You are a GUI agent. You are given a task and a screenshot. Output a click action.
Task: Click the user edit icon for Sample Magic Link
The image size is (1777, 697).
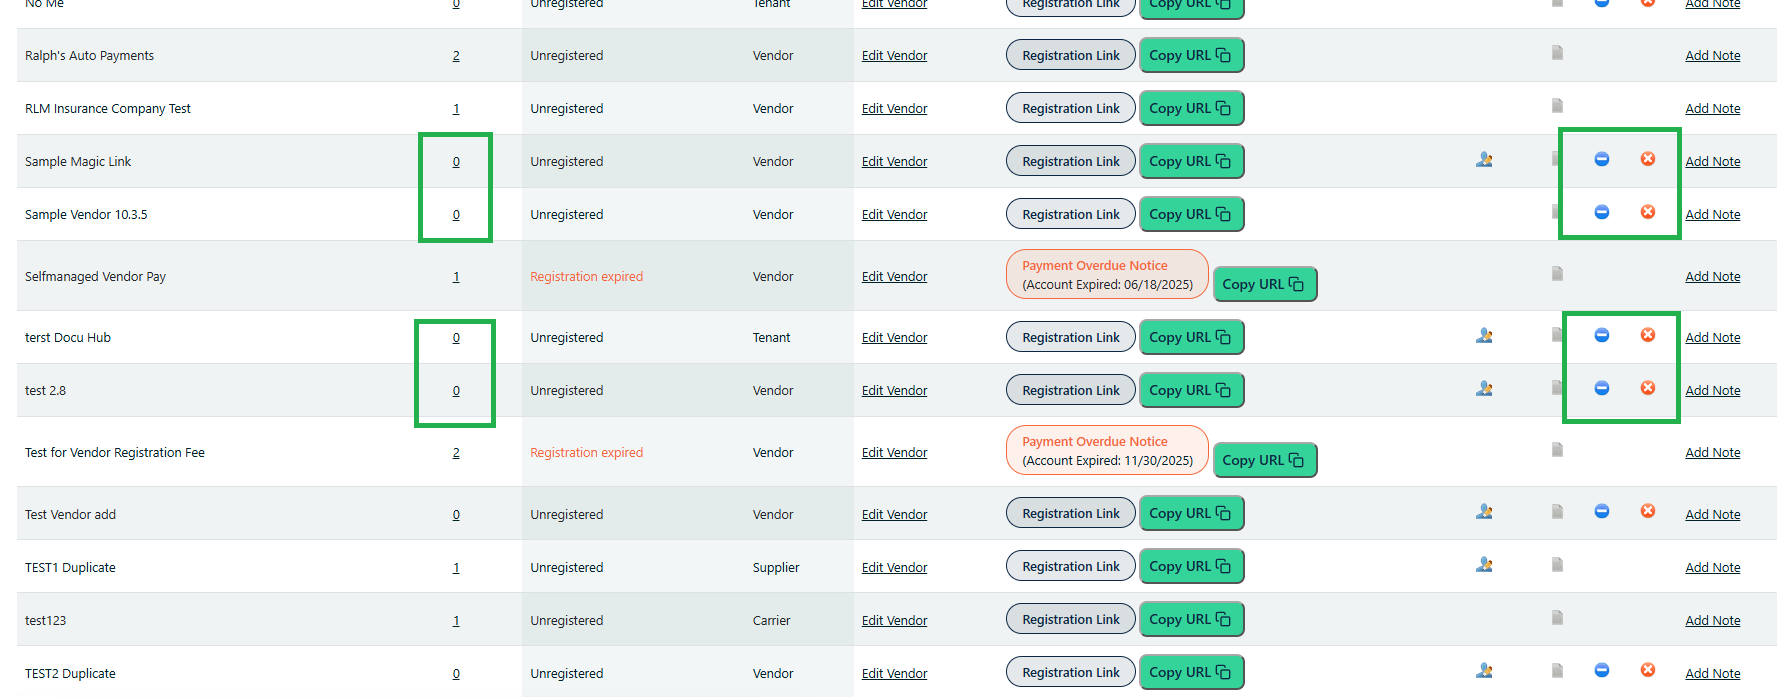[1484, 159]
